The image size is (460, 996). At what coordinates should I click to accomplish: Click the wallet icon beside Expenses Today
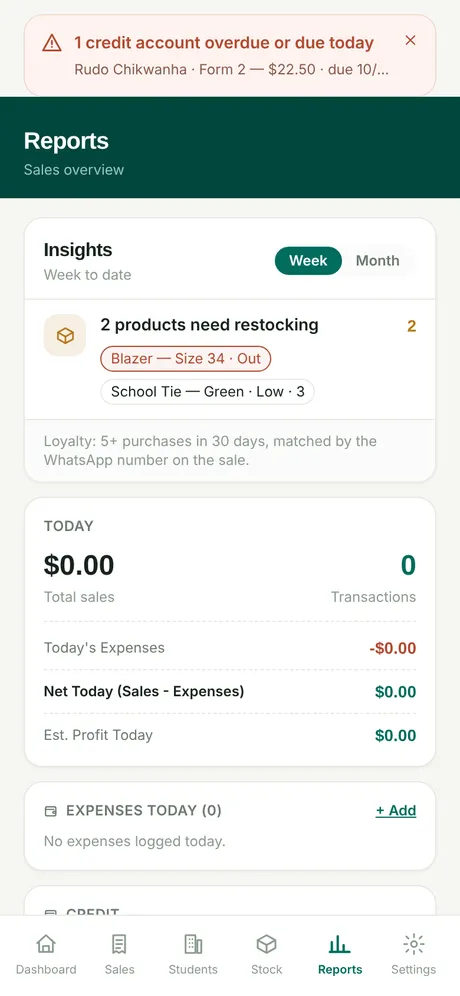pos(51,811)
